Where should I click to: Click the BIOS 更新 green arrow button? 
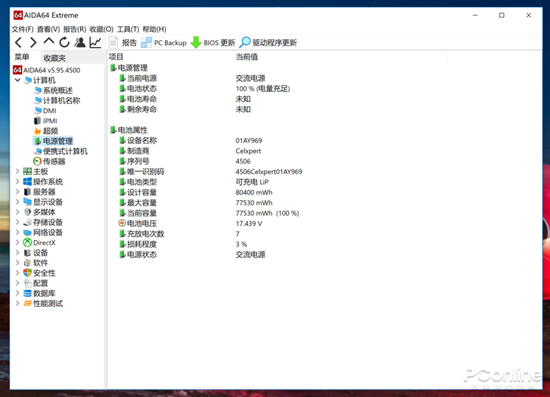(213, 43)
